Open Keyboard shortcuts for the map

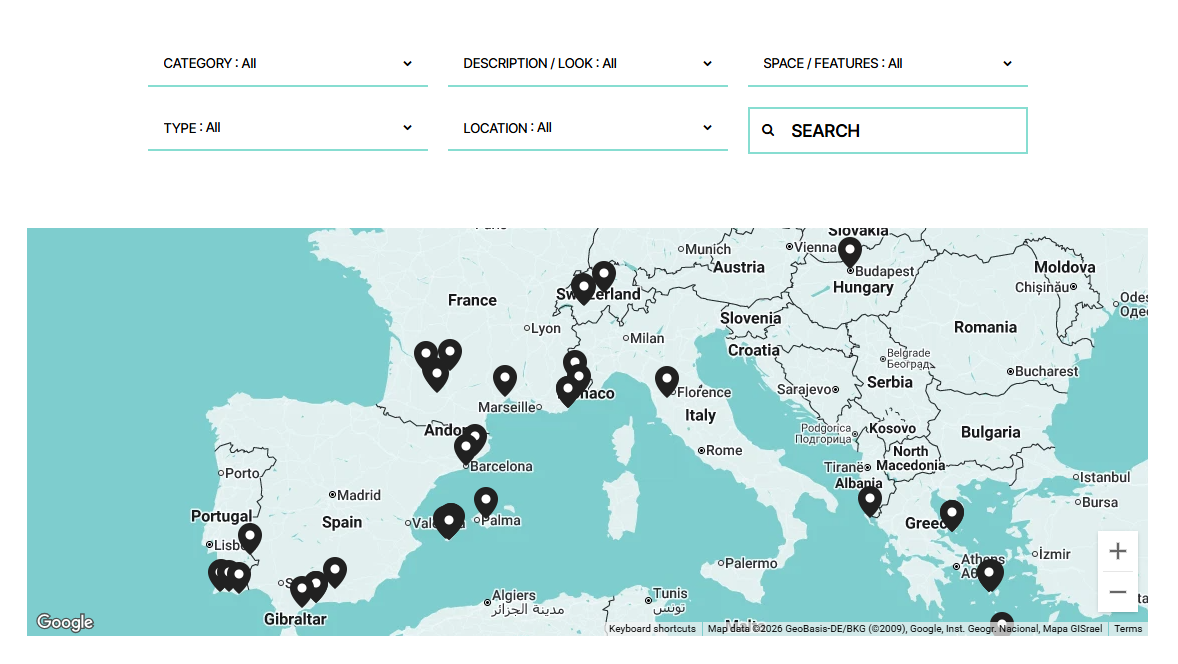(x=652, y=629)
